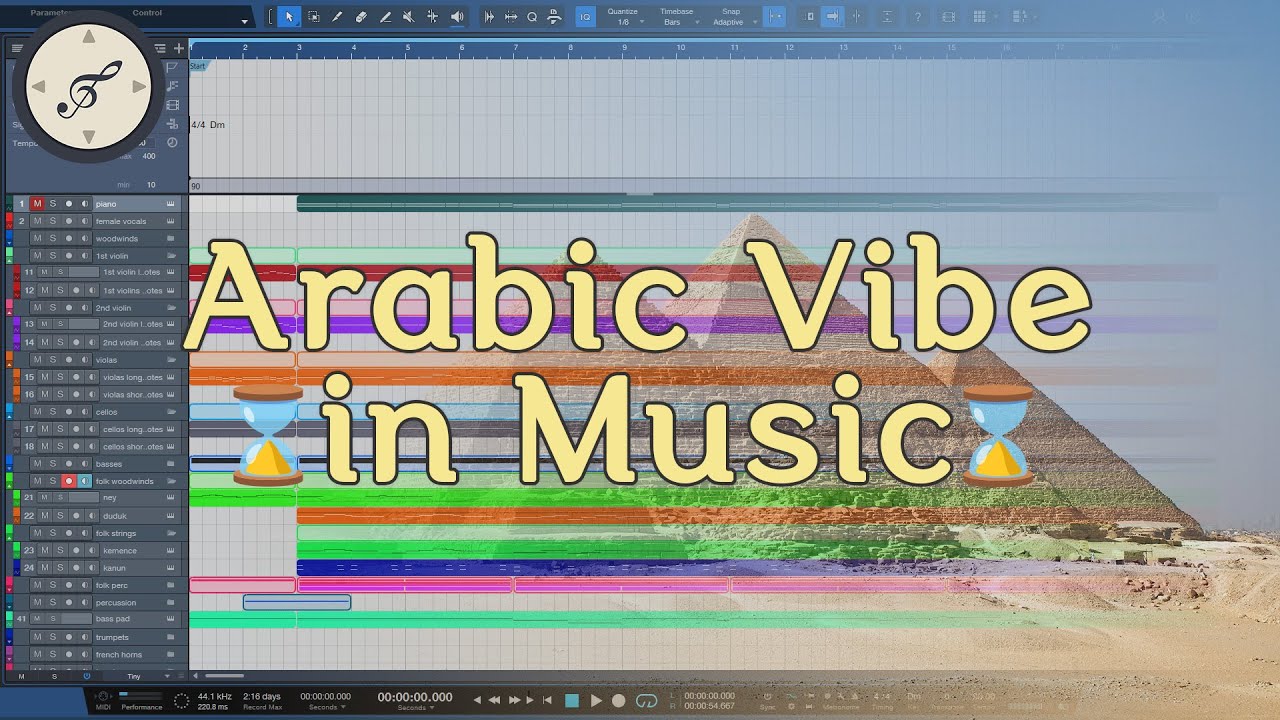Click the kanun track blue color swatch
The image size is (1280, 720).
pyautogui.click(x=17, y=568)
